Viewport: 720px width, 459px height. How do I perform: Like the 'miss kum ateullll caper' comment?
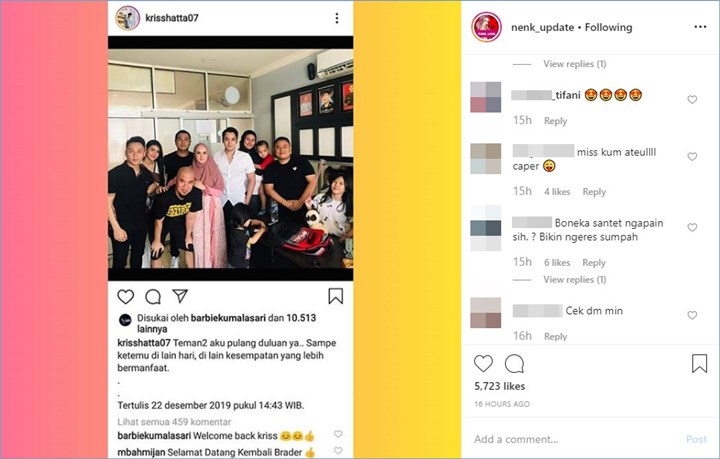click(692, 157)
